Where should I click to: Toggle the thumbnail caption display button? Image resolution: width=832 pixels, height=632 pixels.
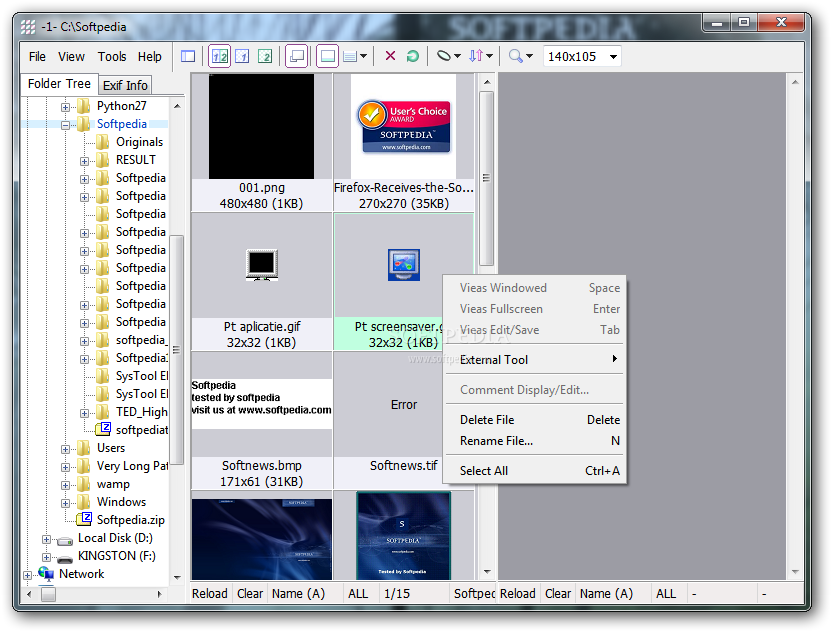[x=327, y=56]
